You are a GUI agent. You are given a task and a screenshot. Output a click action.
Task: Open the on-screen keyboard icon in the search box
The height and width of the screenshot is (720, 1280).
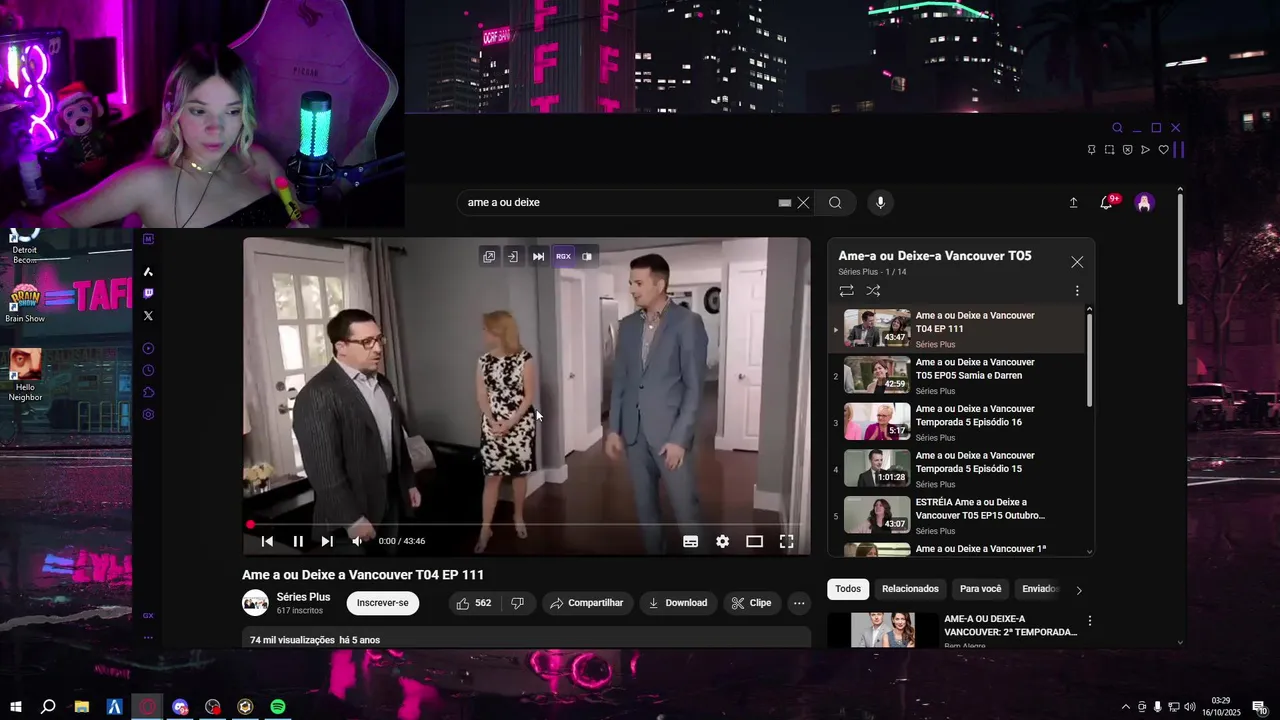tap(785, 203)
